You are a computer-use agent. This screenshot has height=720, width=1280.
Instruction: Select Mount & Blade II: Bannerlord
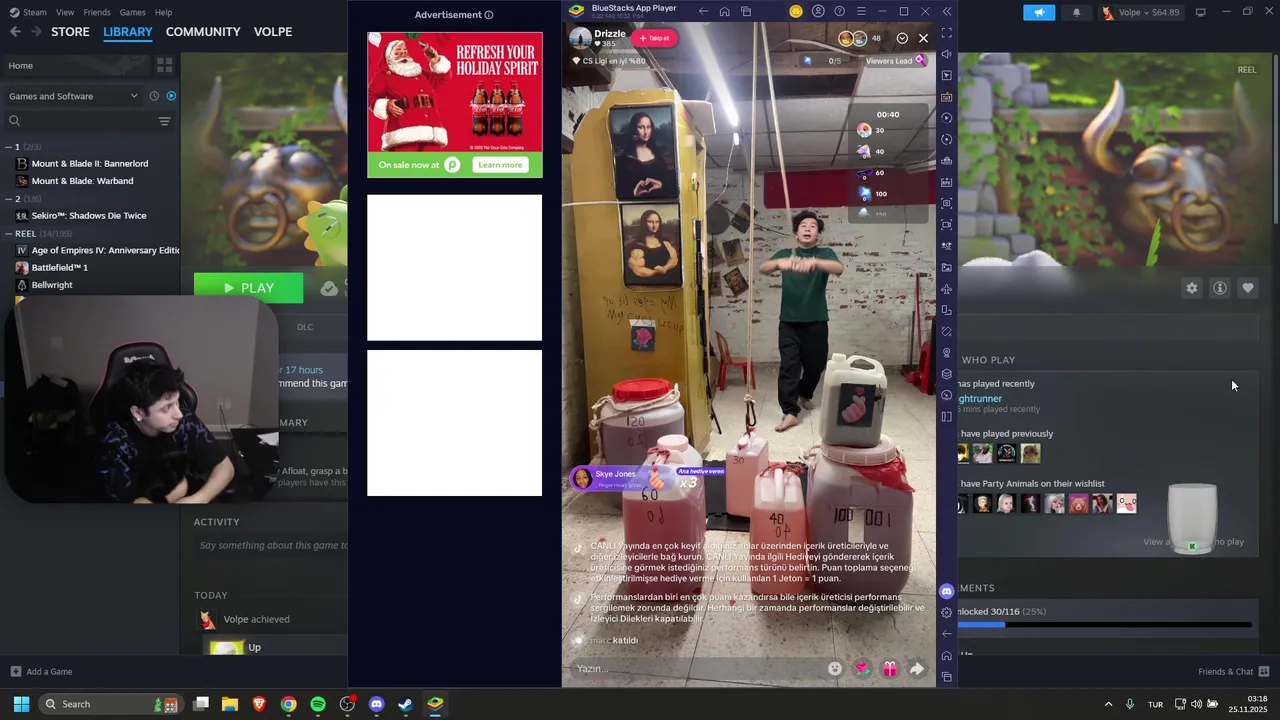click(89, 164)
